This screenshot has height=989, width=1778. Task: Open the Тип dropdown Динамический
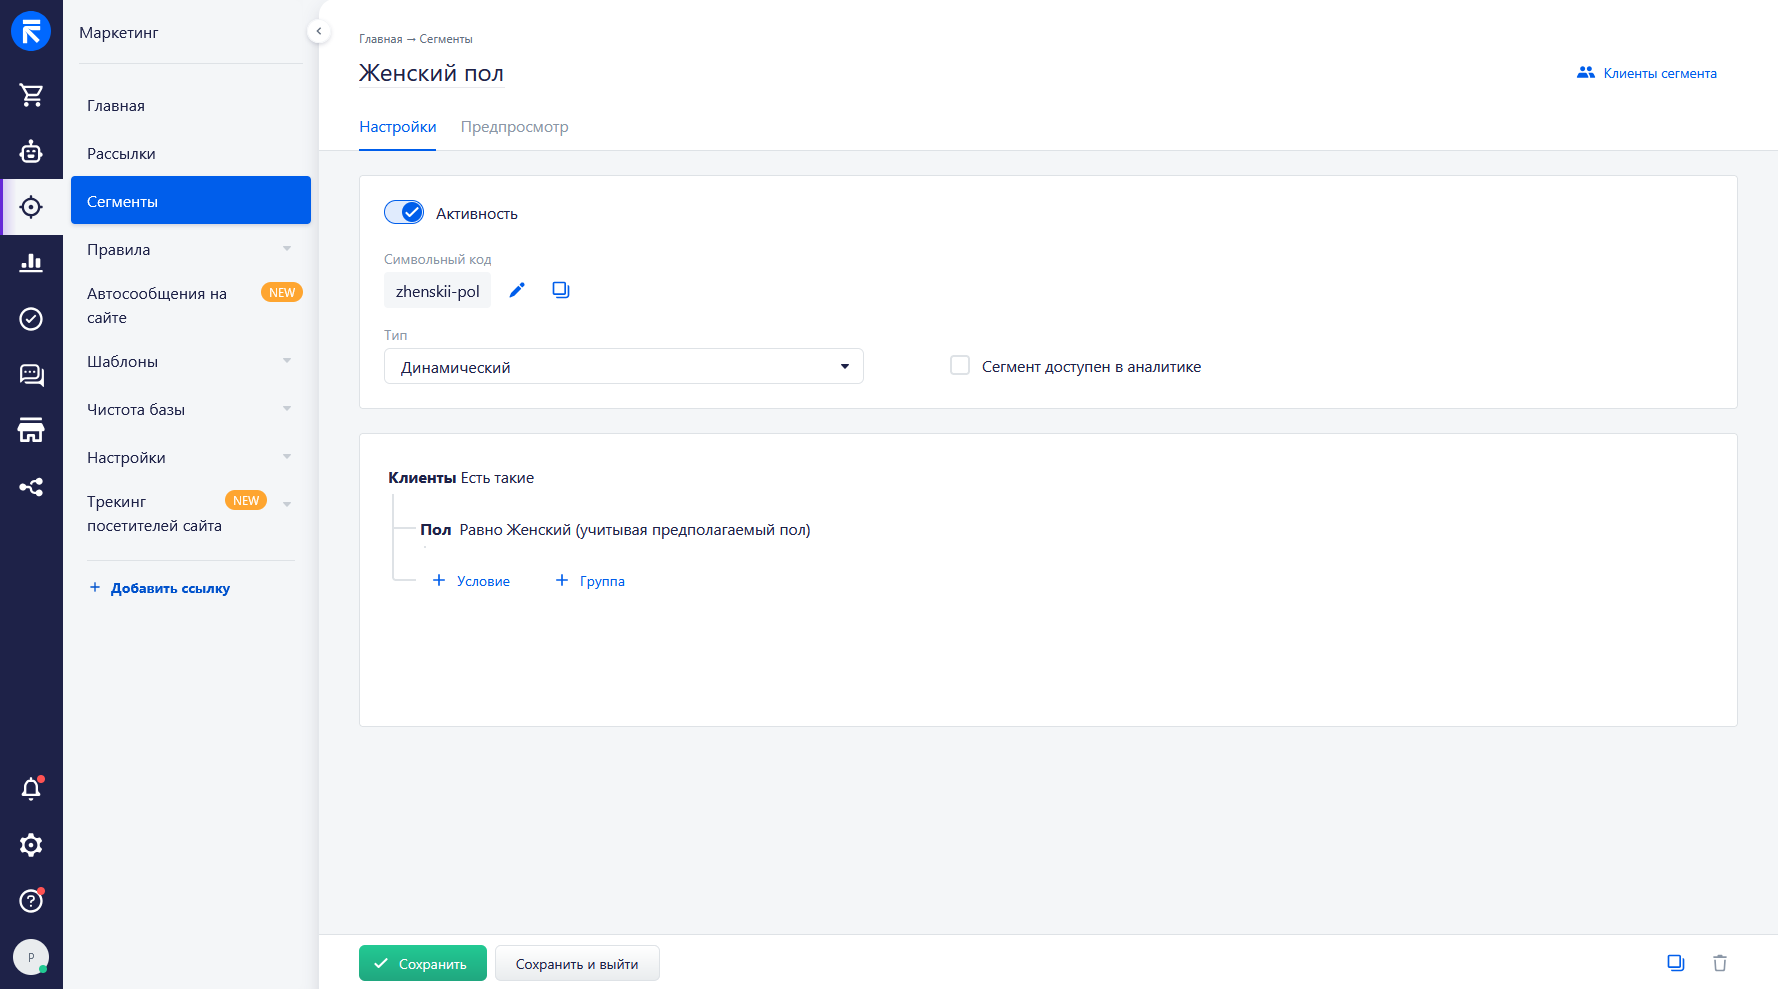click(x=624, y=366)
